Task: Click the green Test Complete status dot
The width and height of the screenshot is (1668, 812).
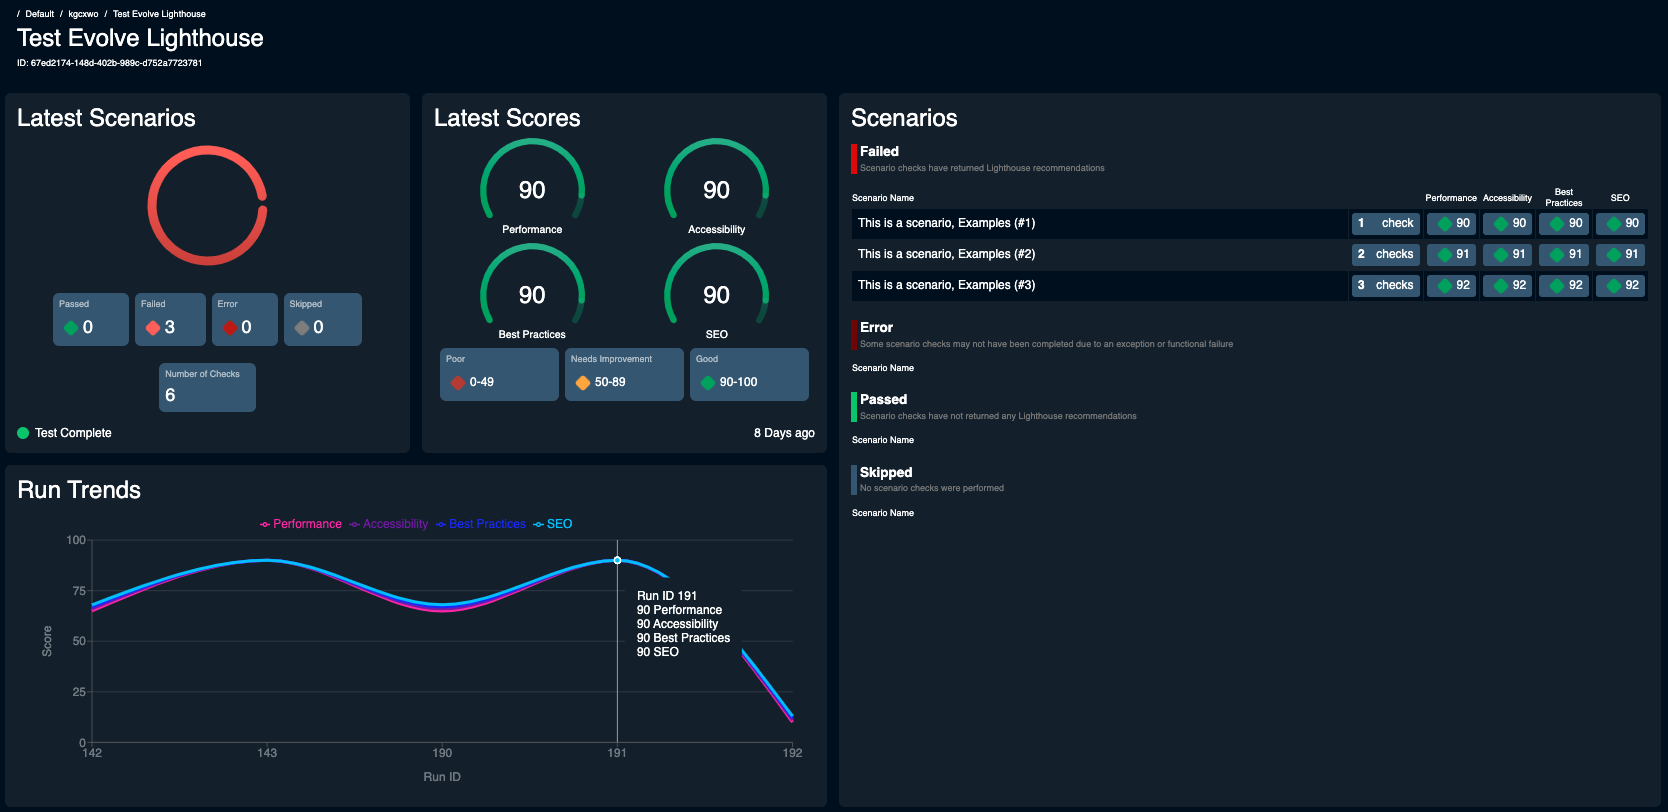Action: click(x=23, y=433)
